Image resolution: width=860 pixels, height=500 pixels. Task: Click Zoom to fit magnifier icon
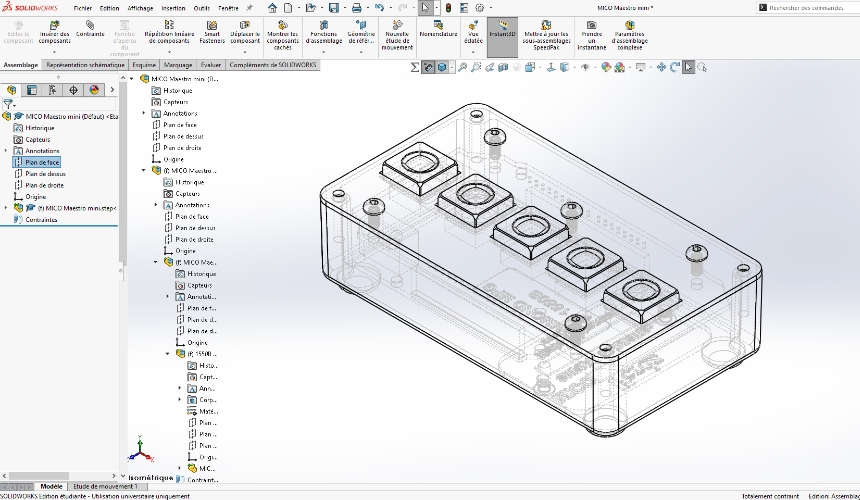pos(462,67)
